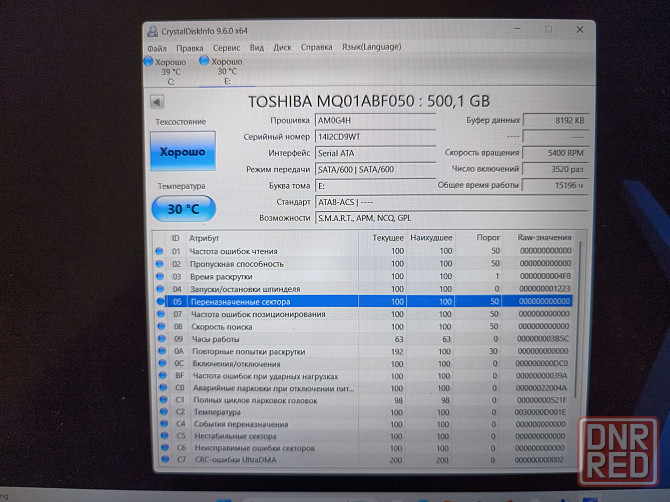The image size is (670, 502).
Task: Select row C4 События переназначения
Action: click(x=364, y=424)
